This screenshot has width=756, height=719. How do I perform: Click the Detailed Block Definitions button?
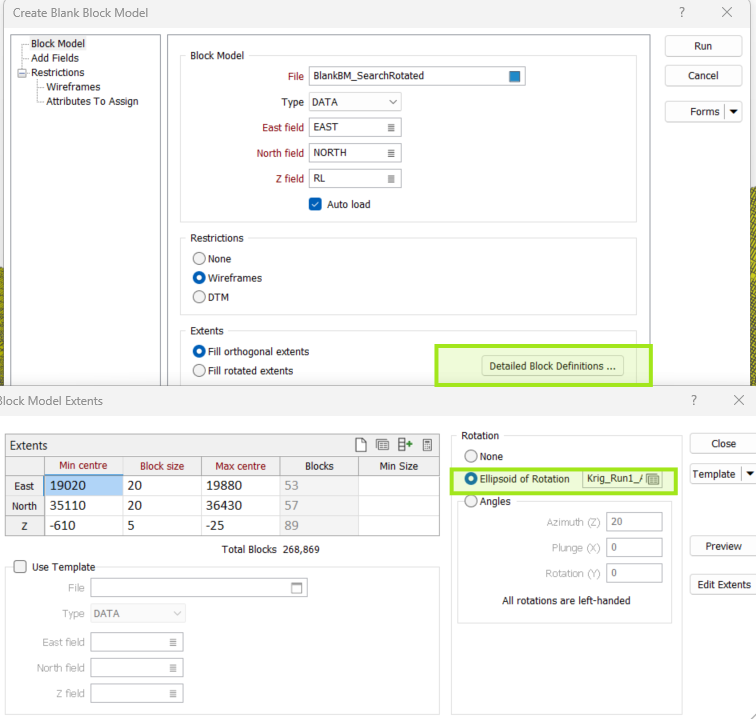point(552,366)
